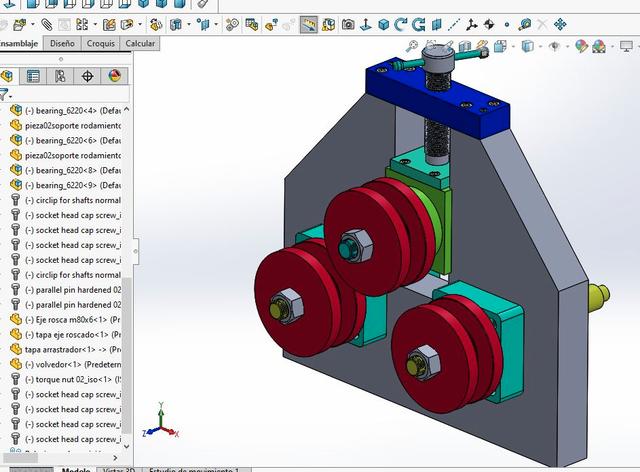The image size is (640, 472).
Task: Click Zoom to Fit magnifier
Action: click(412, 46)
